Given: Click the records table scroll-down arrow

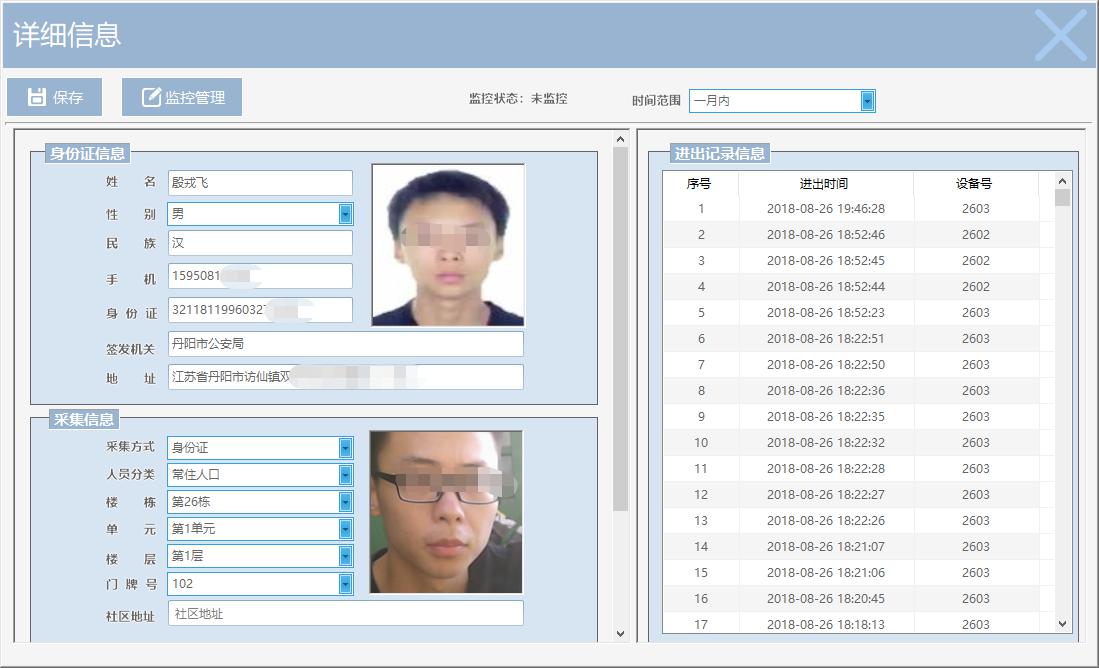Looking at the screenshot, I should 1062,623.
